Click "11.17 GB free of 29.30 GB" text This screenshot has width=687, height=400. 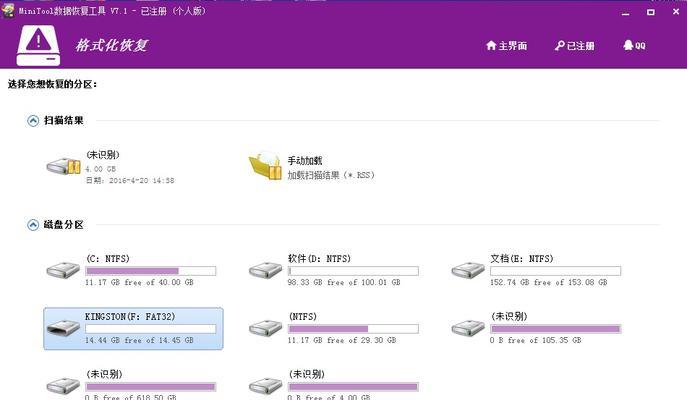pyautogui.click(x=342, y=340)
